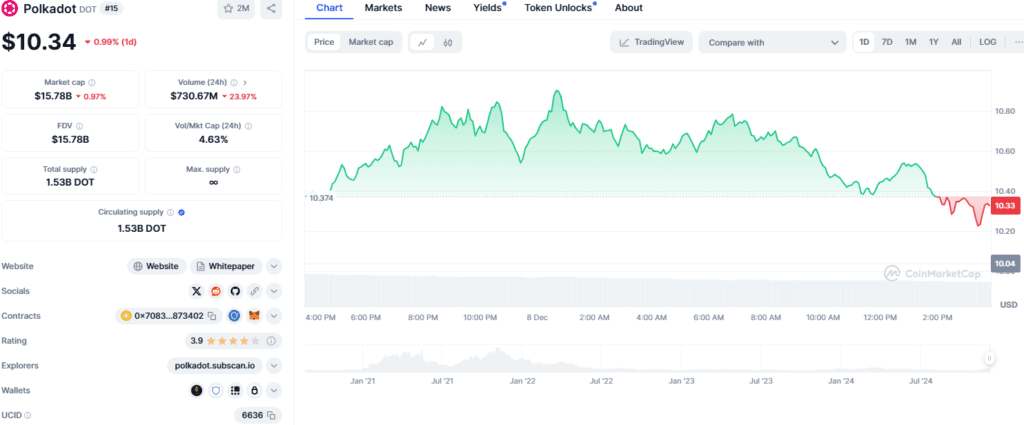Click the verified badge beside Circulating supply
The width and height of the screenshot is (1024, 425).
pyautogui.click(x=182, y=212)
